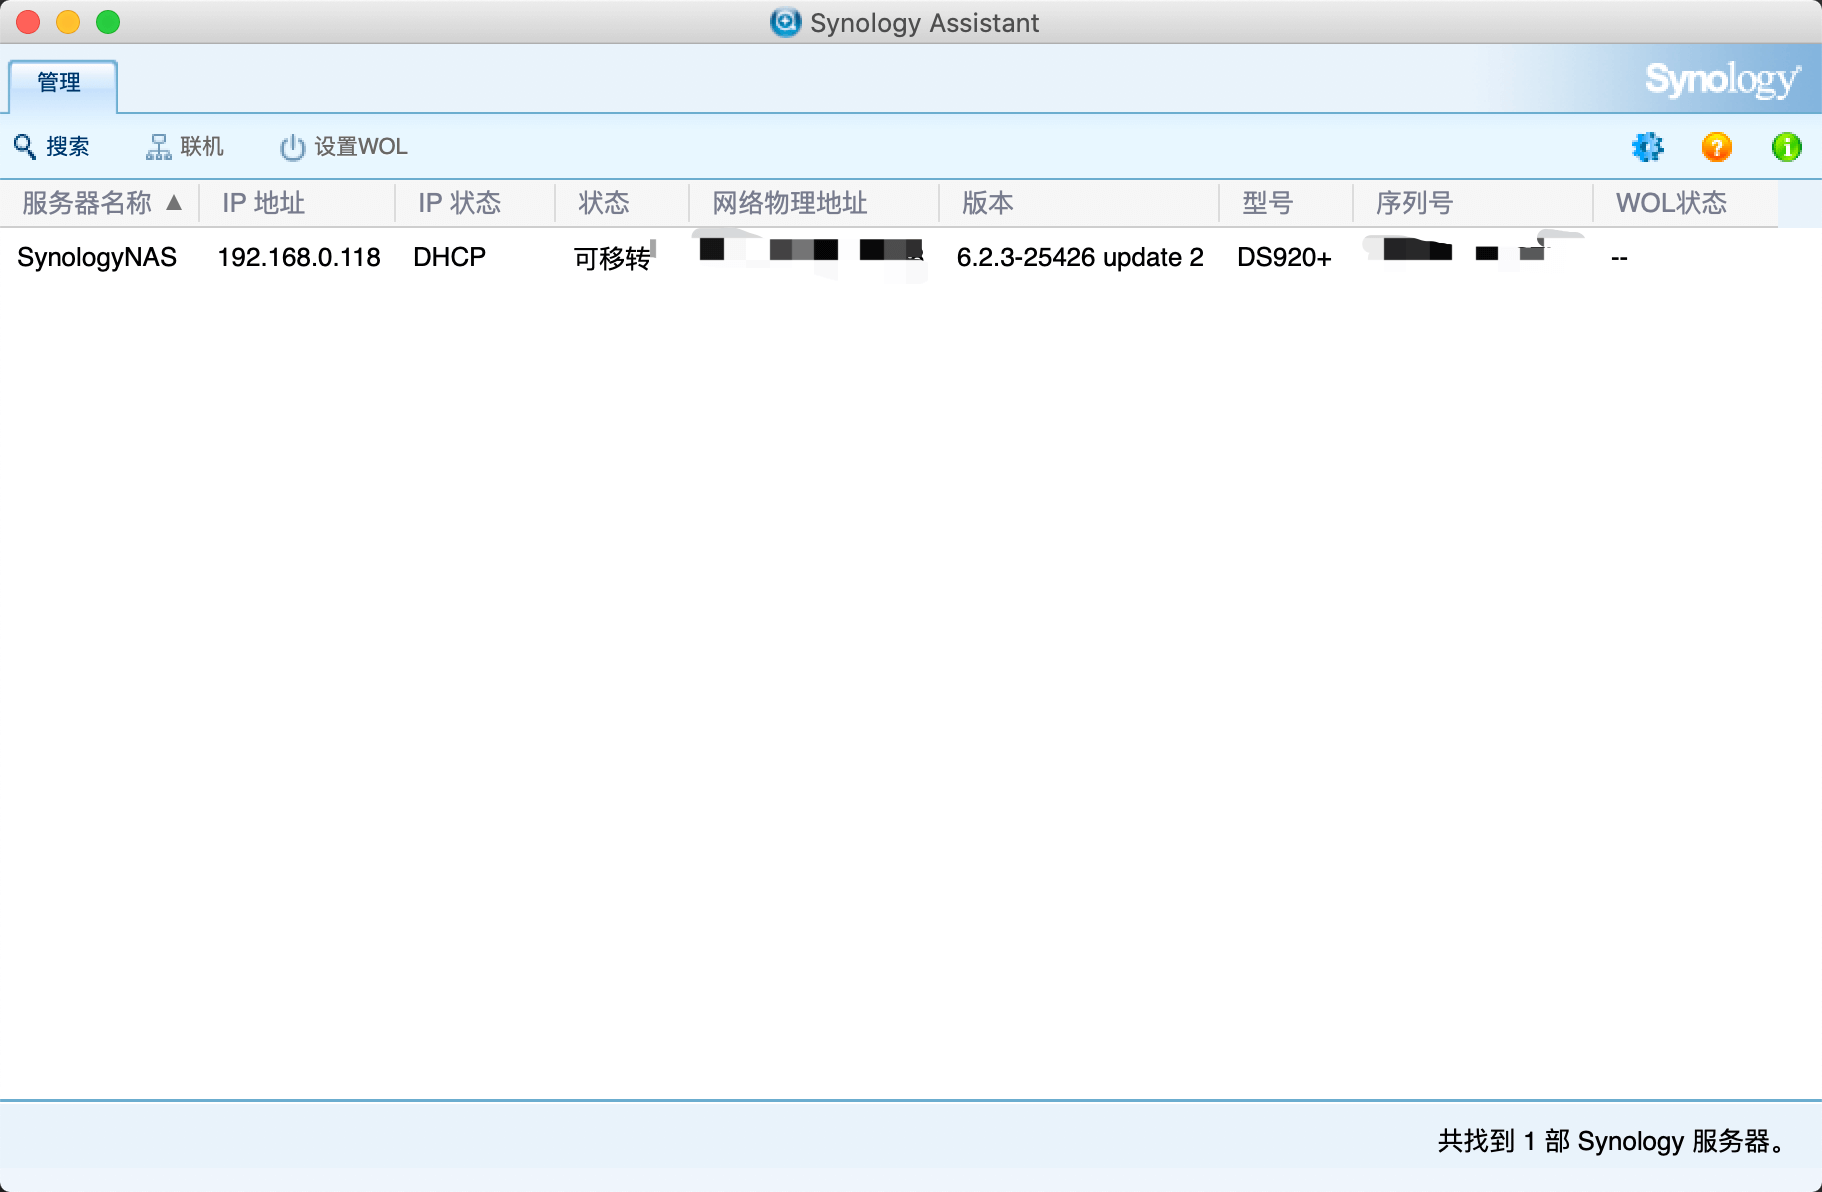Click status text 共找到 1 部 Synology 服务器
The width and height of the screenshot is (1822, 1192).
[1612, 1141]
